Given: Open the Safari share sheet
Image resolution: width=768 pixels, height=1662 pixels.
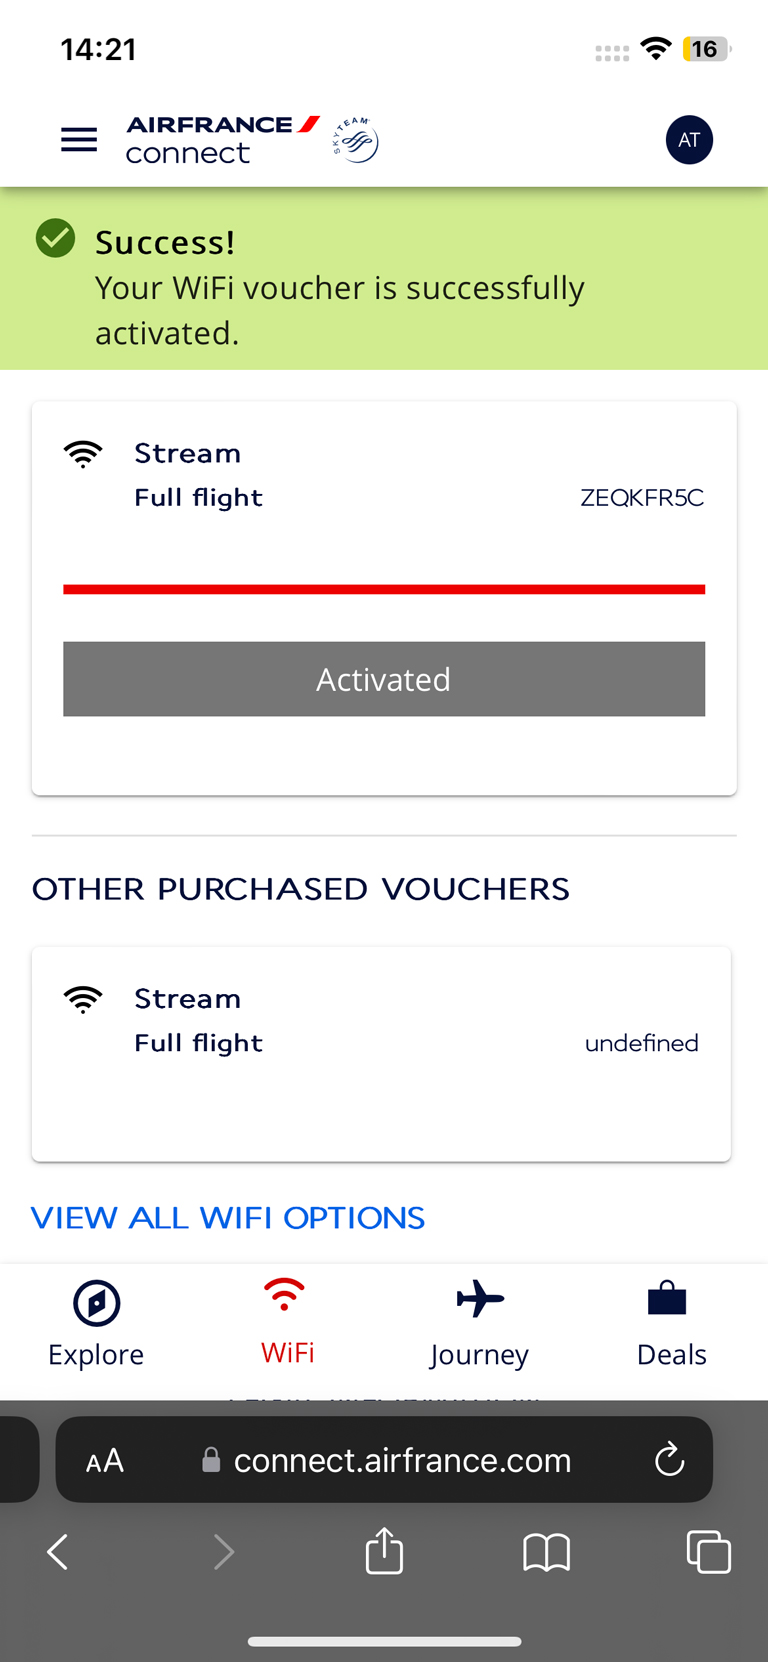Looking at the screenshot, I should (x=384, y=1552).
